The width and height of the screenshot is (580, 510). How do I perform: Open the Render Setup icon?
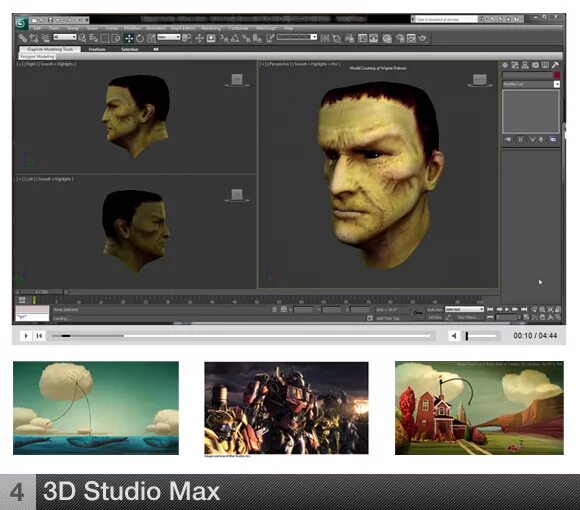[x=400, y=38]
